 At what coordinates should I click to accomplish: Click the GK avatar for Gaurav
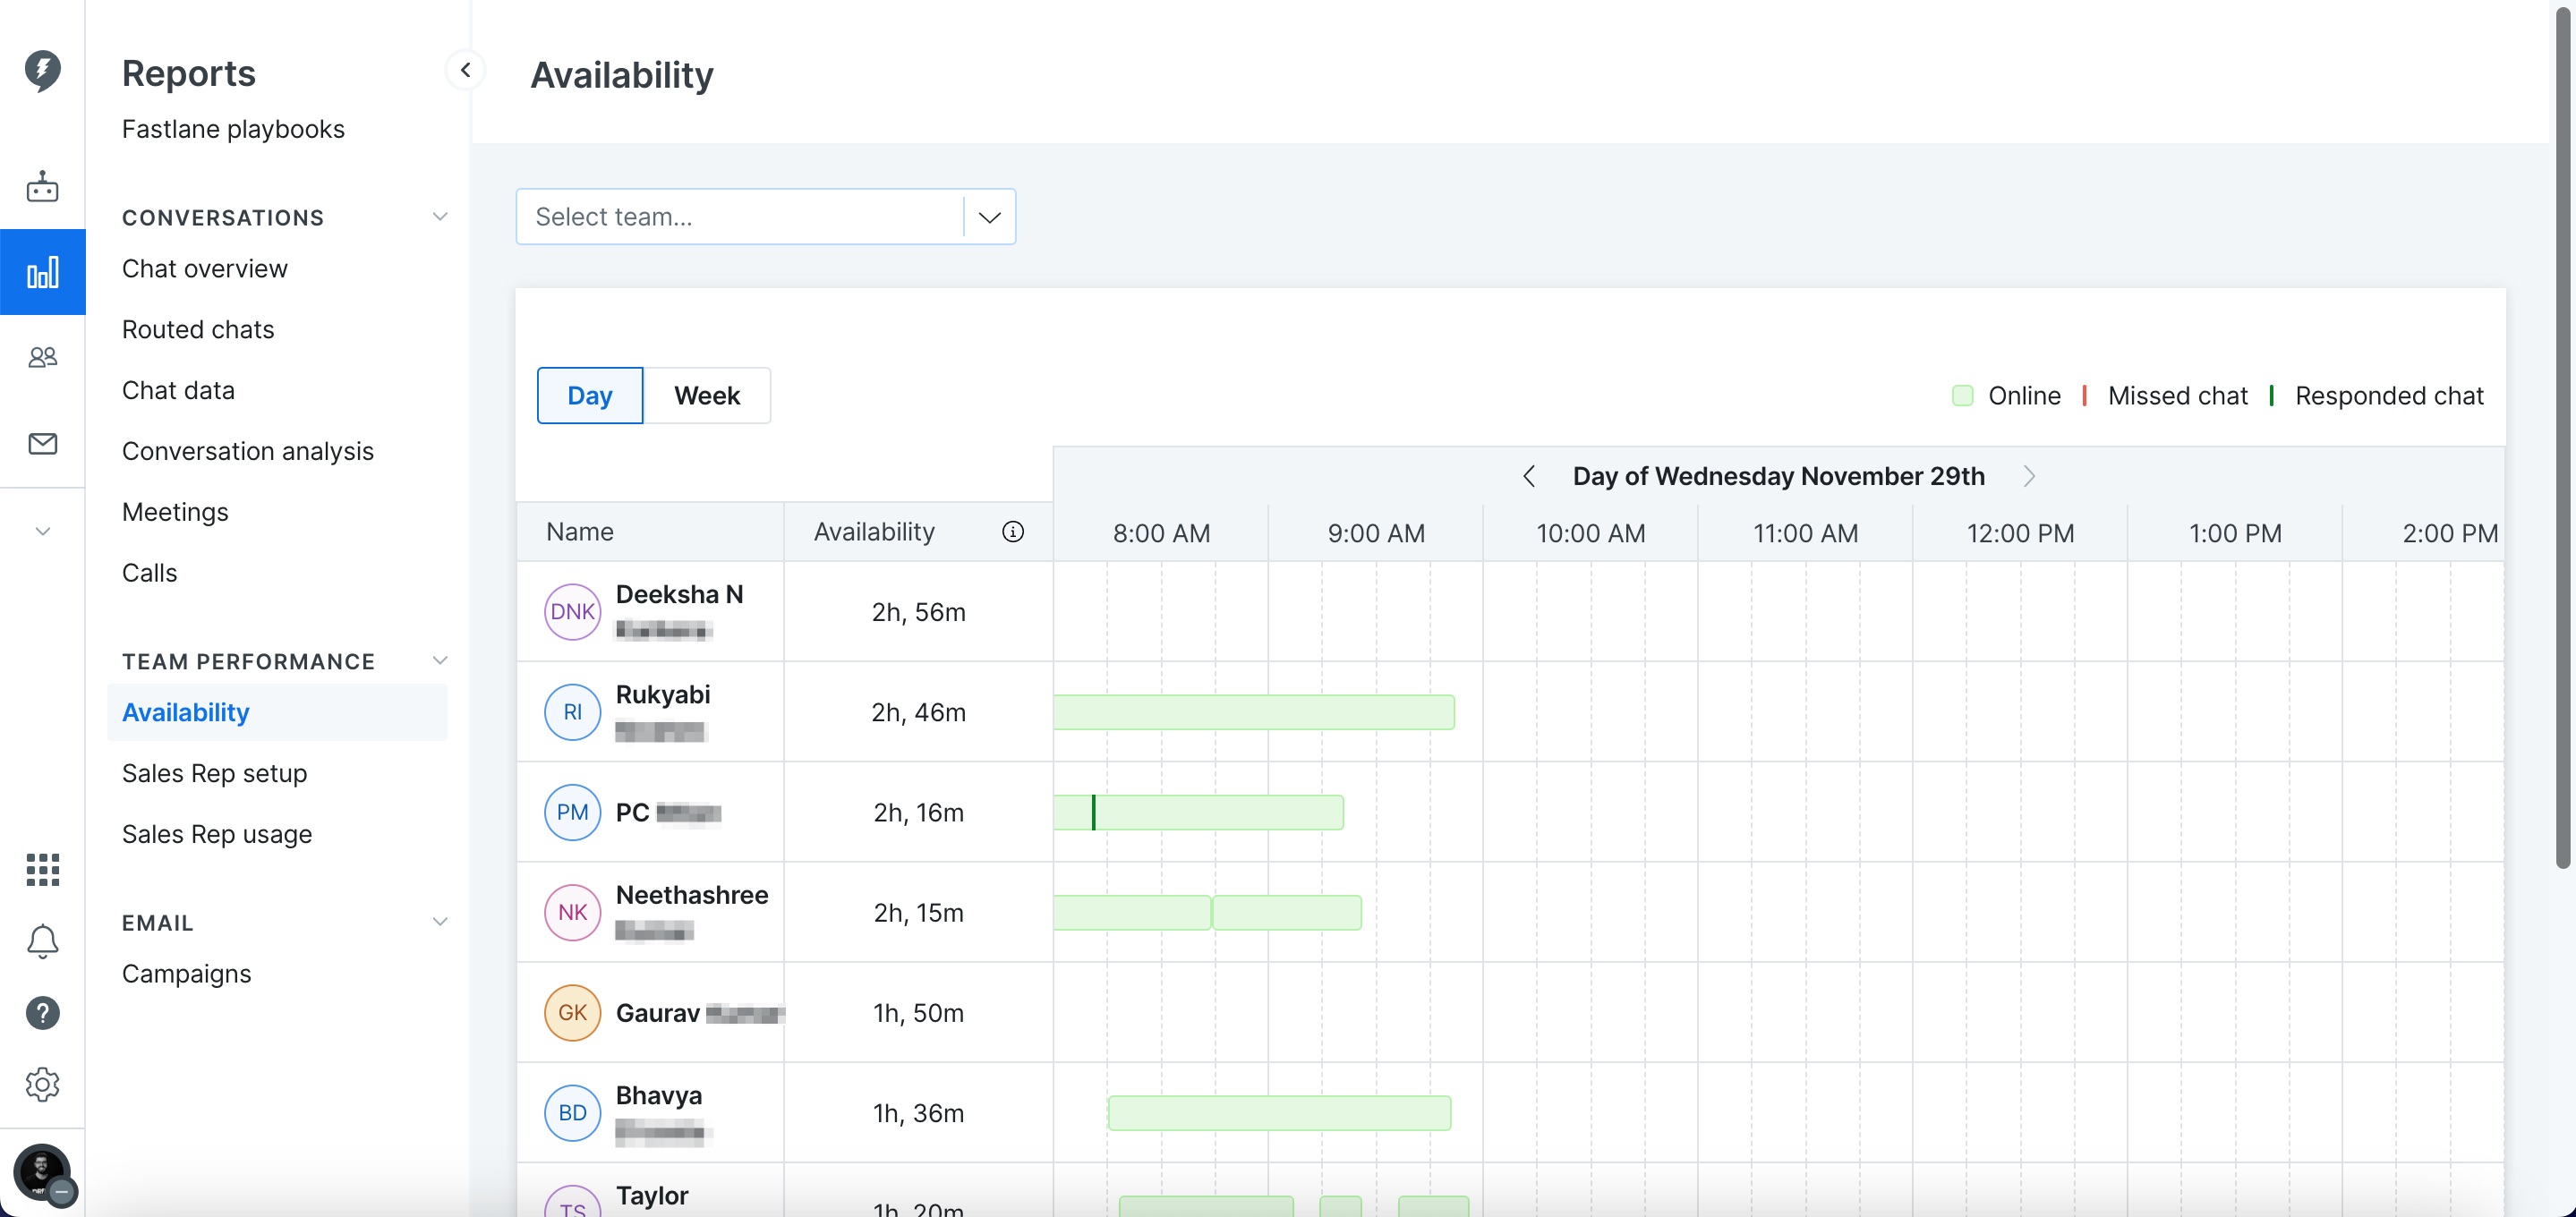pyautogui.click(x=572, y=1013)
